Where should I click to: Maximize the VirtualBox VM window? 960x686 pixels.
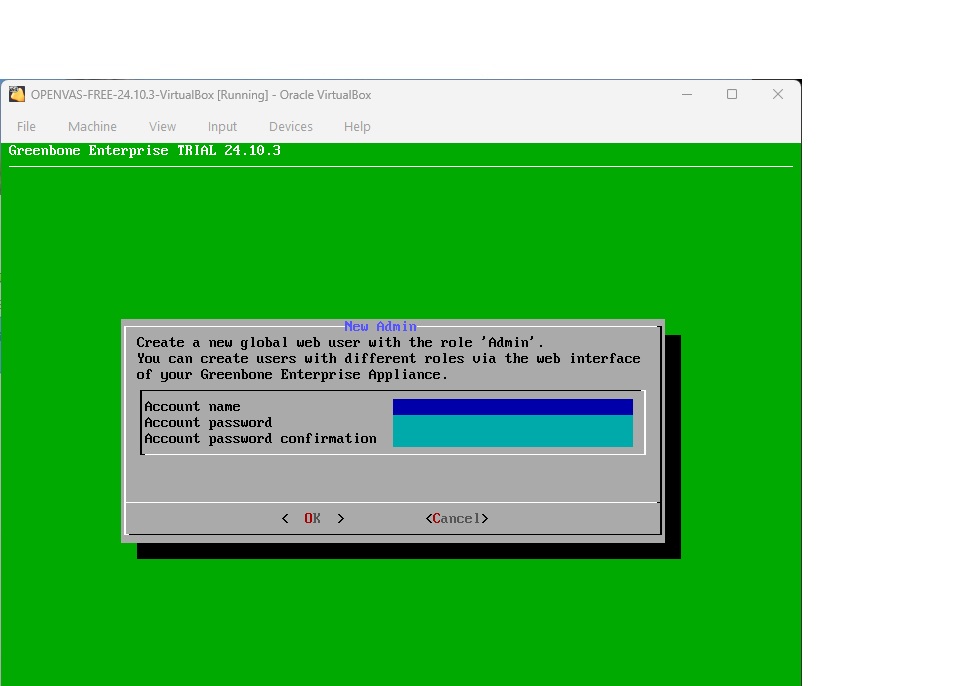coord(732,95)
